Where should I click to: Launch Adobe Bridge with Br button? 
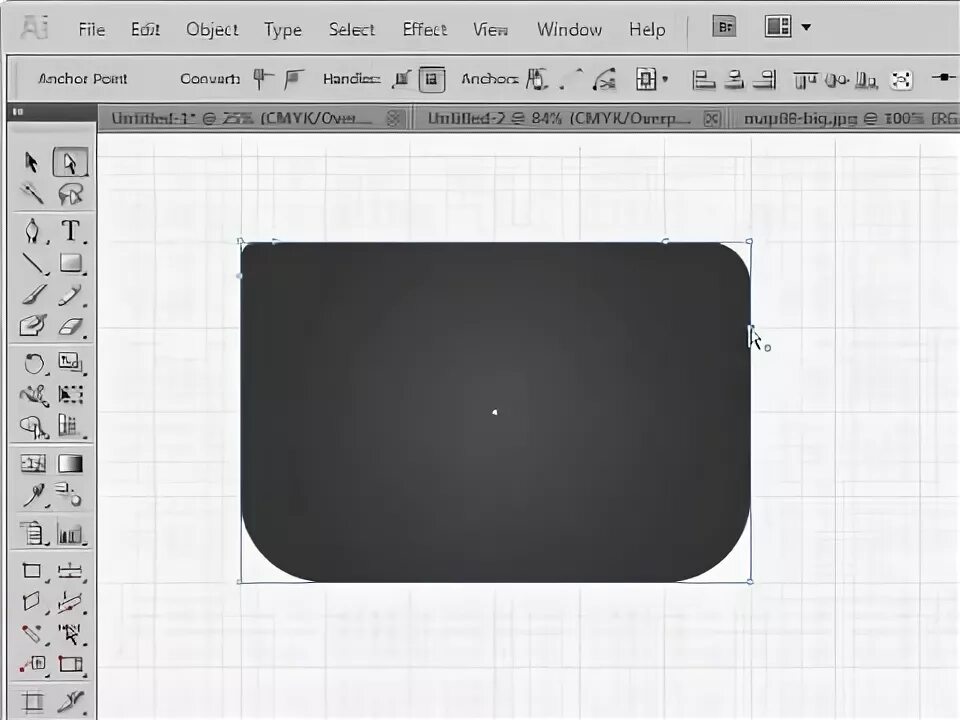724,26
